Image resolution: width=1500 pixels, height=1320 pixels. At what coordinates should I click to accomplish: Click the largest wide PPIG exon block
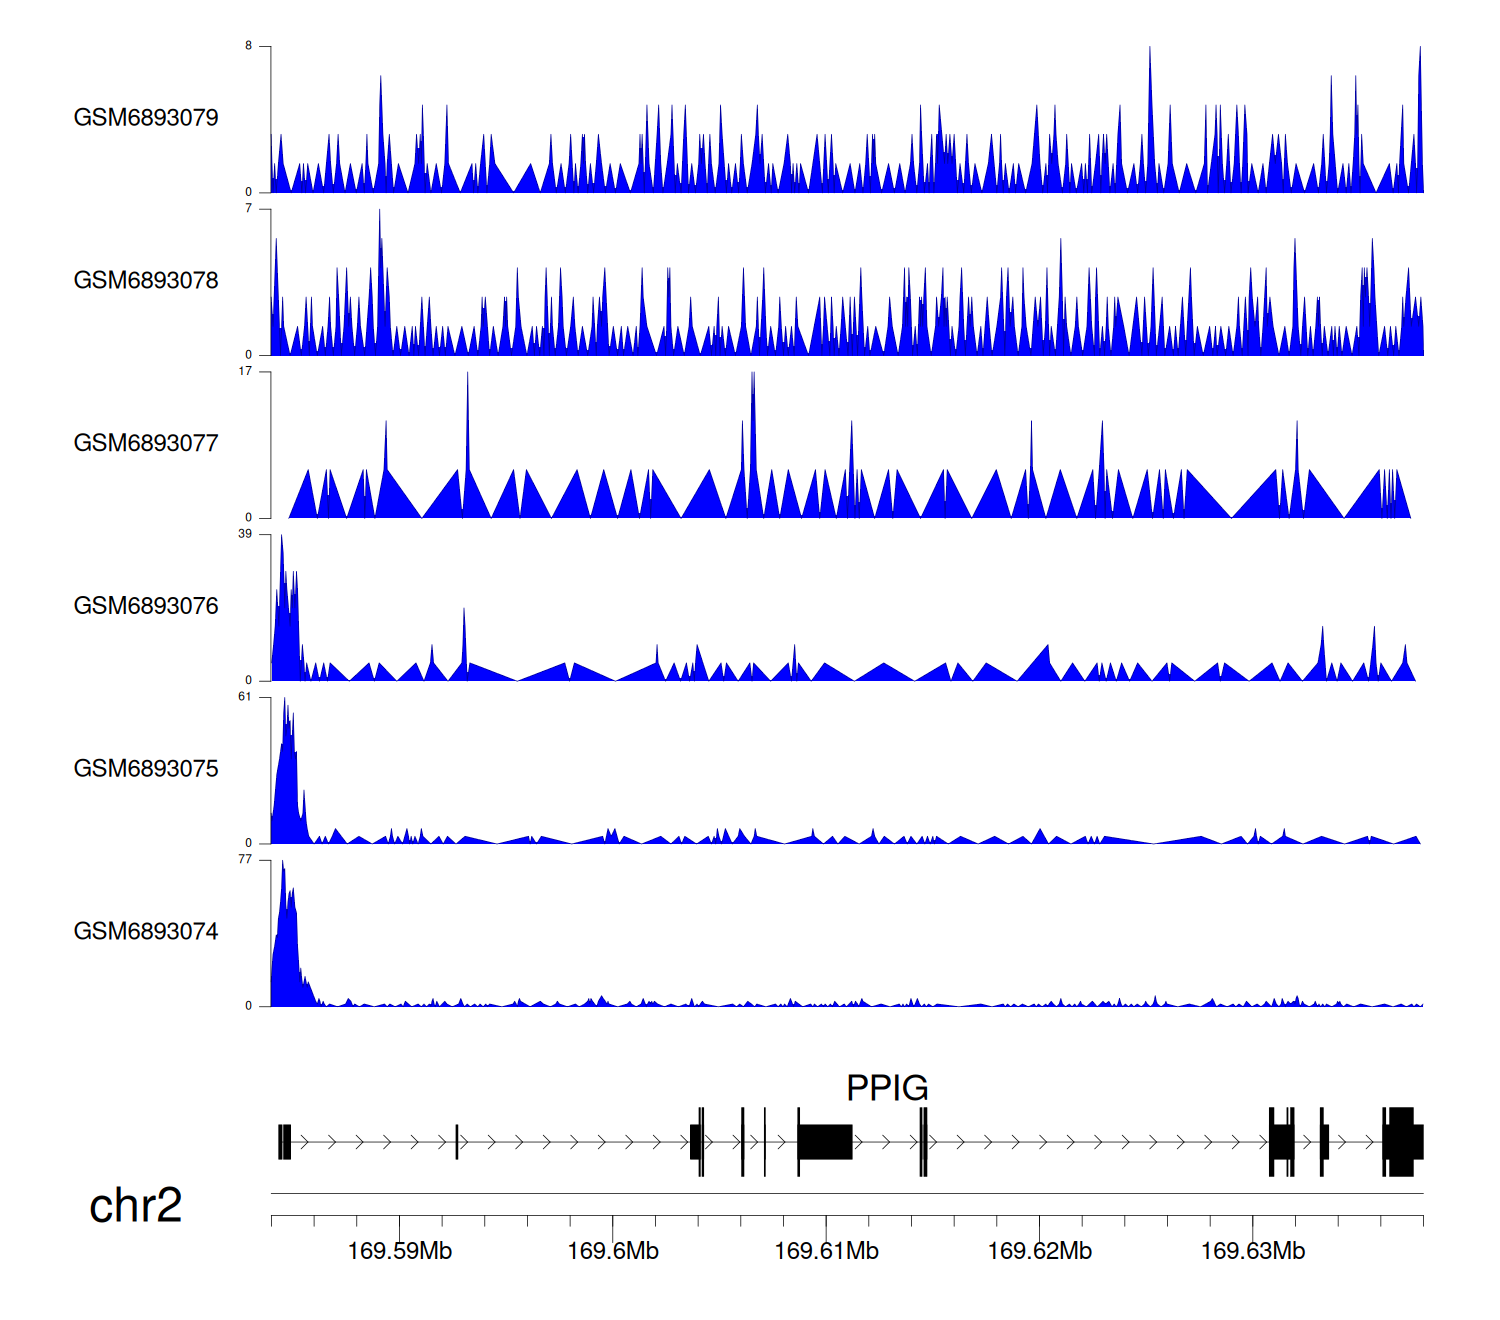tap(825, 1142)
